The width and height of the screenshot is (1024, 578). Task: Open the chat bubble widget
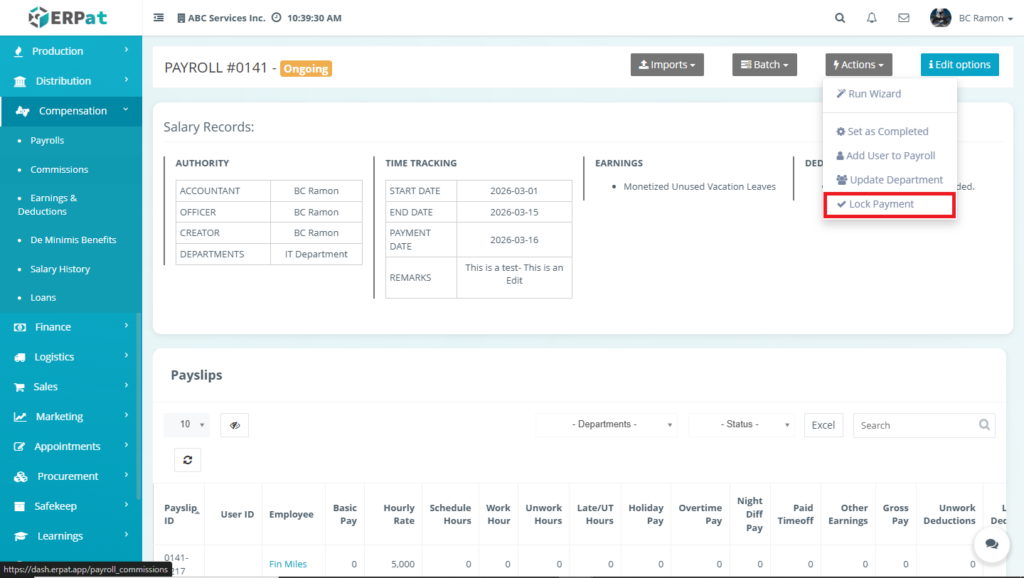(991, 544)
